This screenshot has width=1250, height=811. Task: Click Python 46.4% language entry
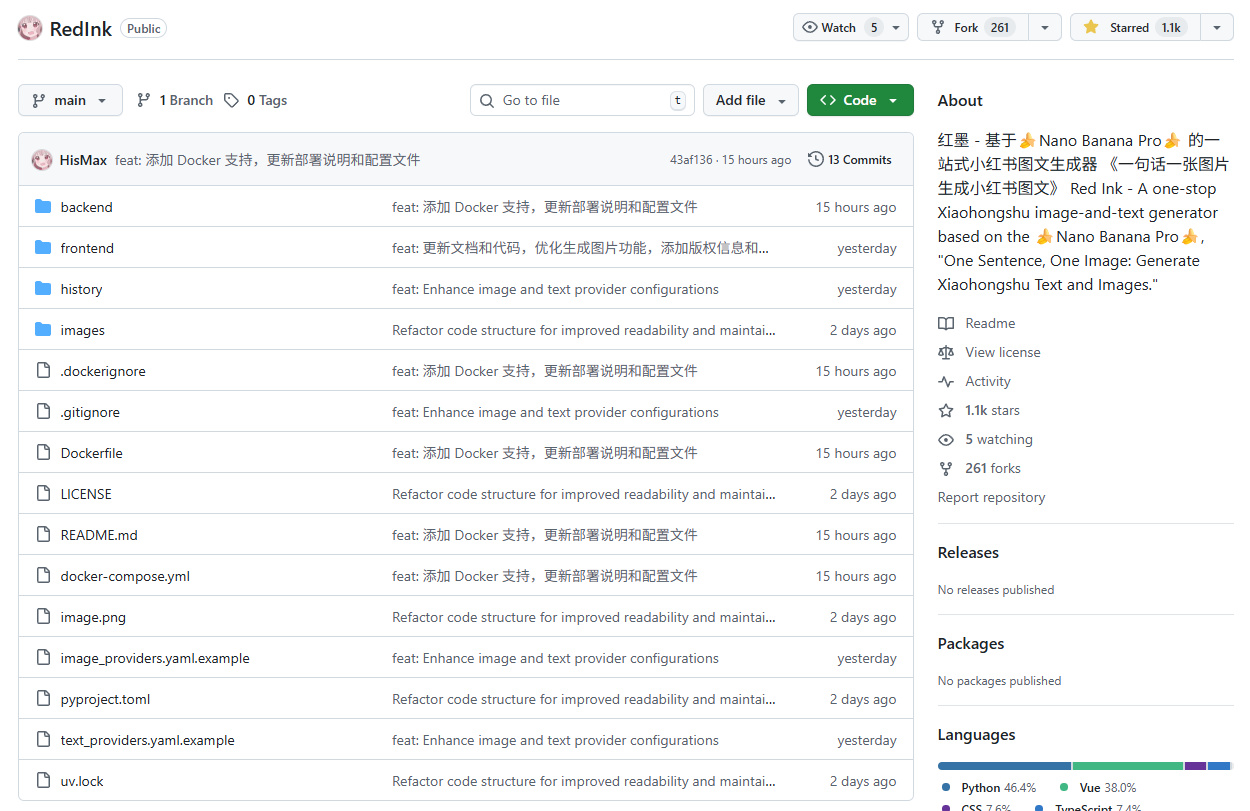click(x=989, y=788)
